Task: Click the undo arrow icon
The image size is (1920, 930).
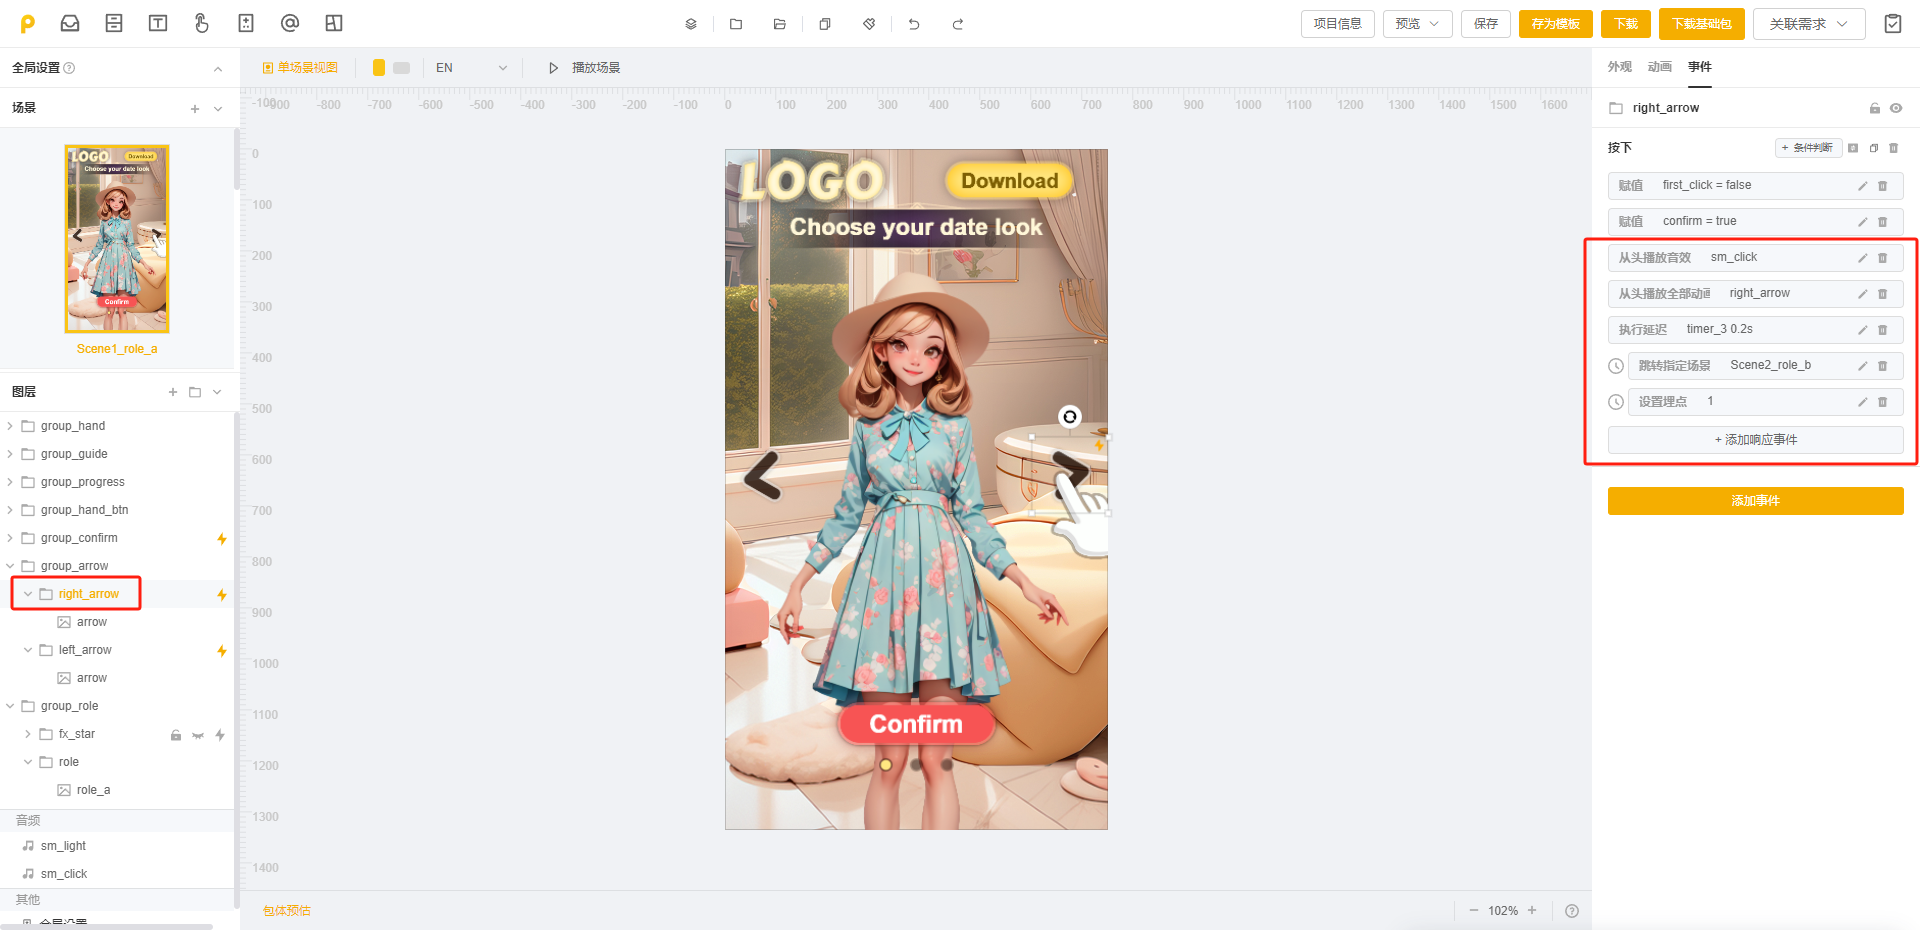Action: pos(914,24)
